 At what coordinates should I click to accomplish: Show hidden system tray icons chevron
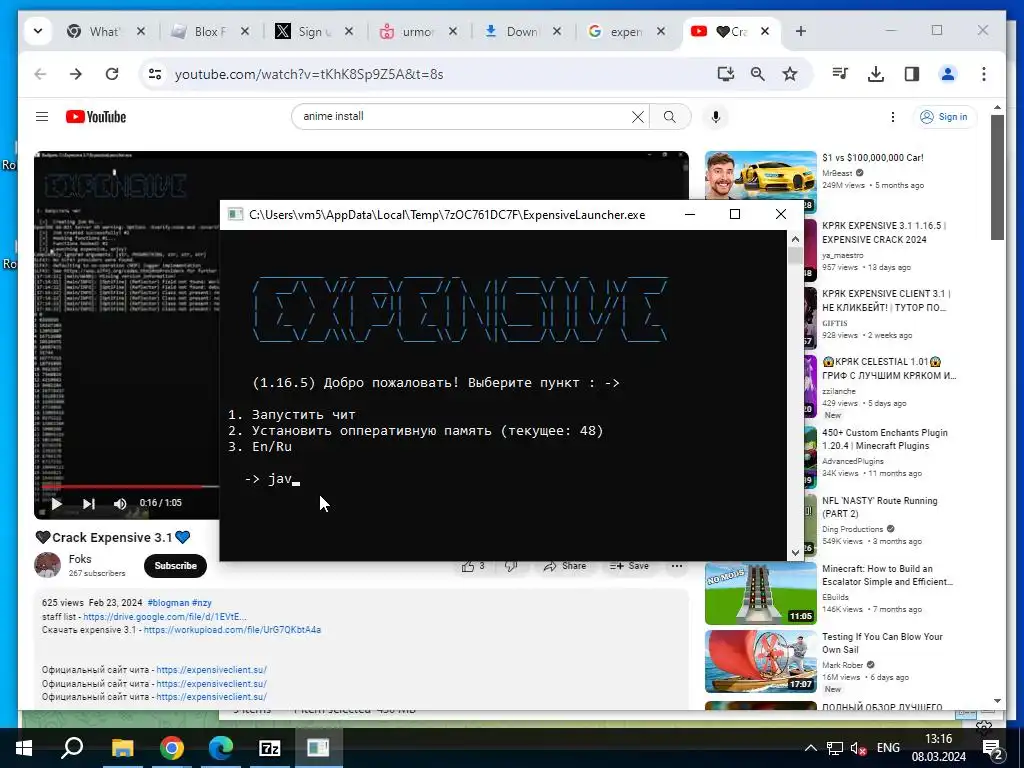810,748
